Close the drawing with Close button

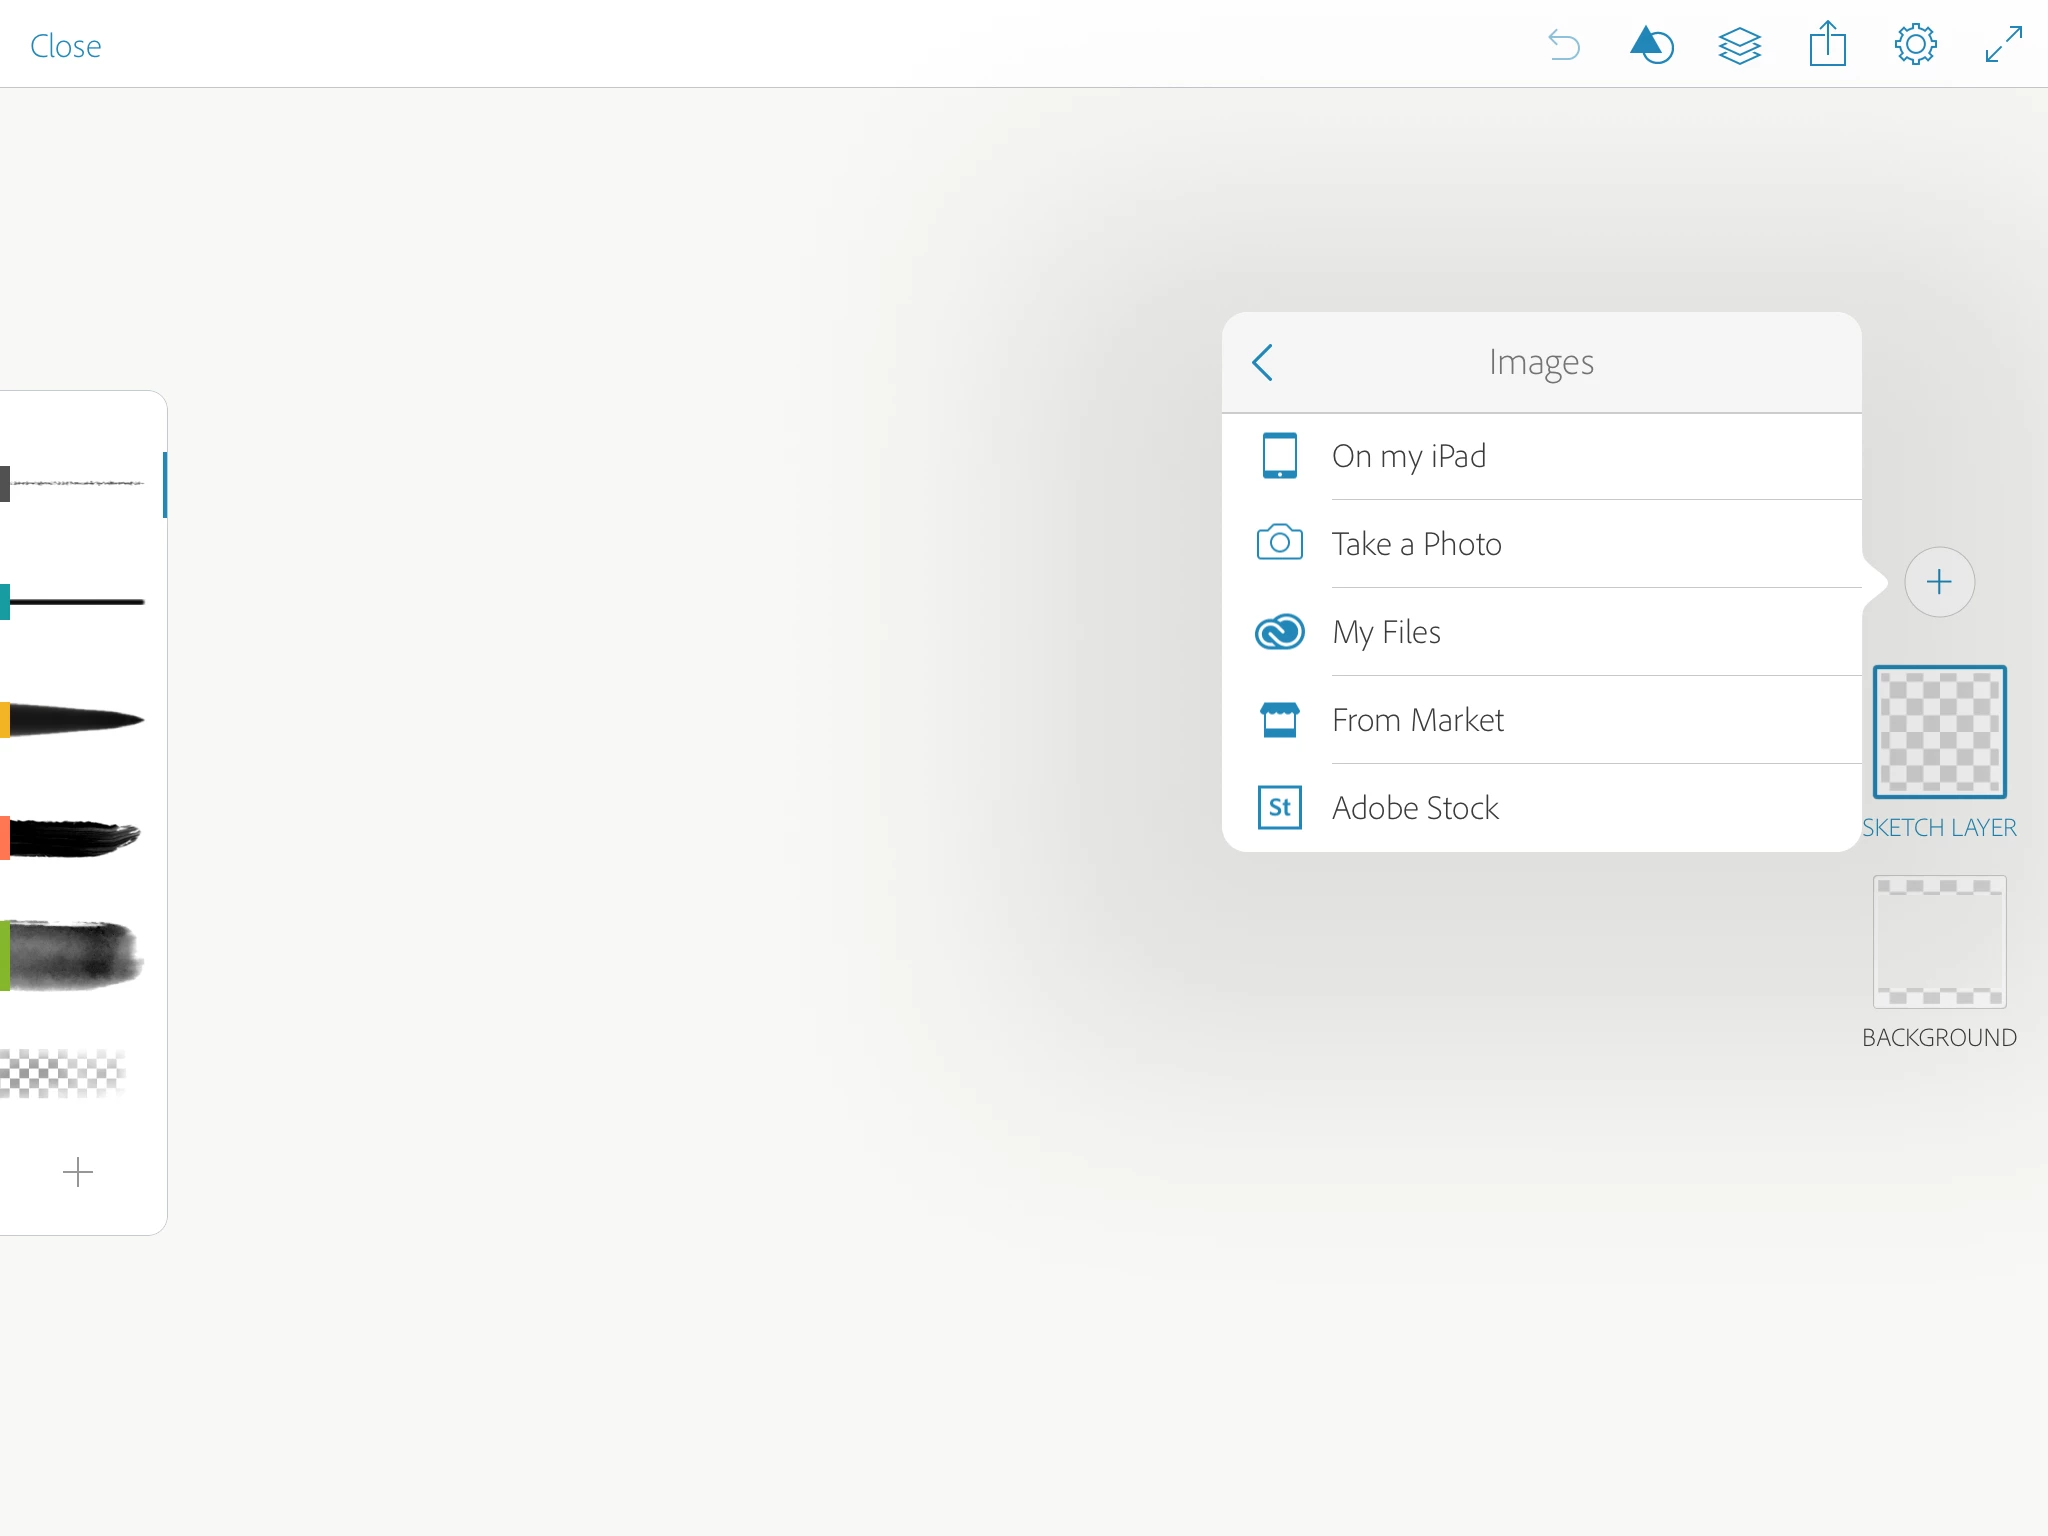point(66,46)
